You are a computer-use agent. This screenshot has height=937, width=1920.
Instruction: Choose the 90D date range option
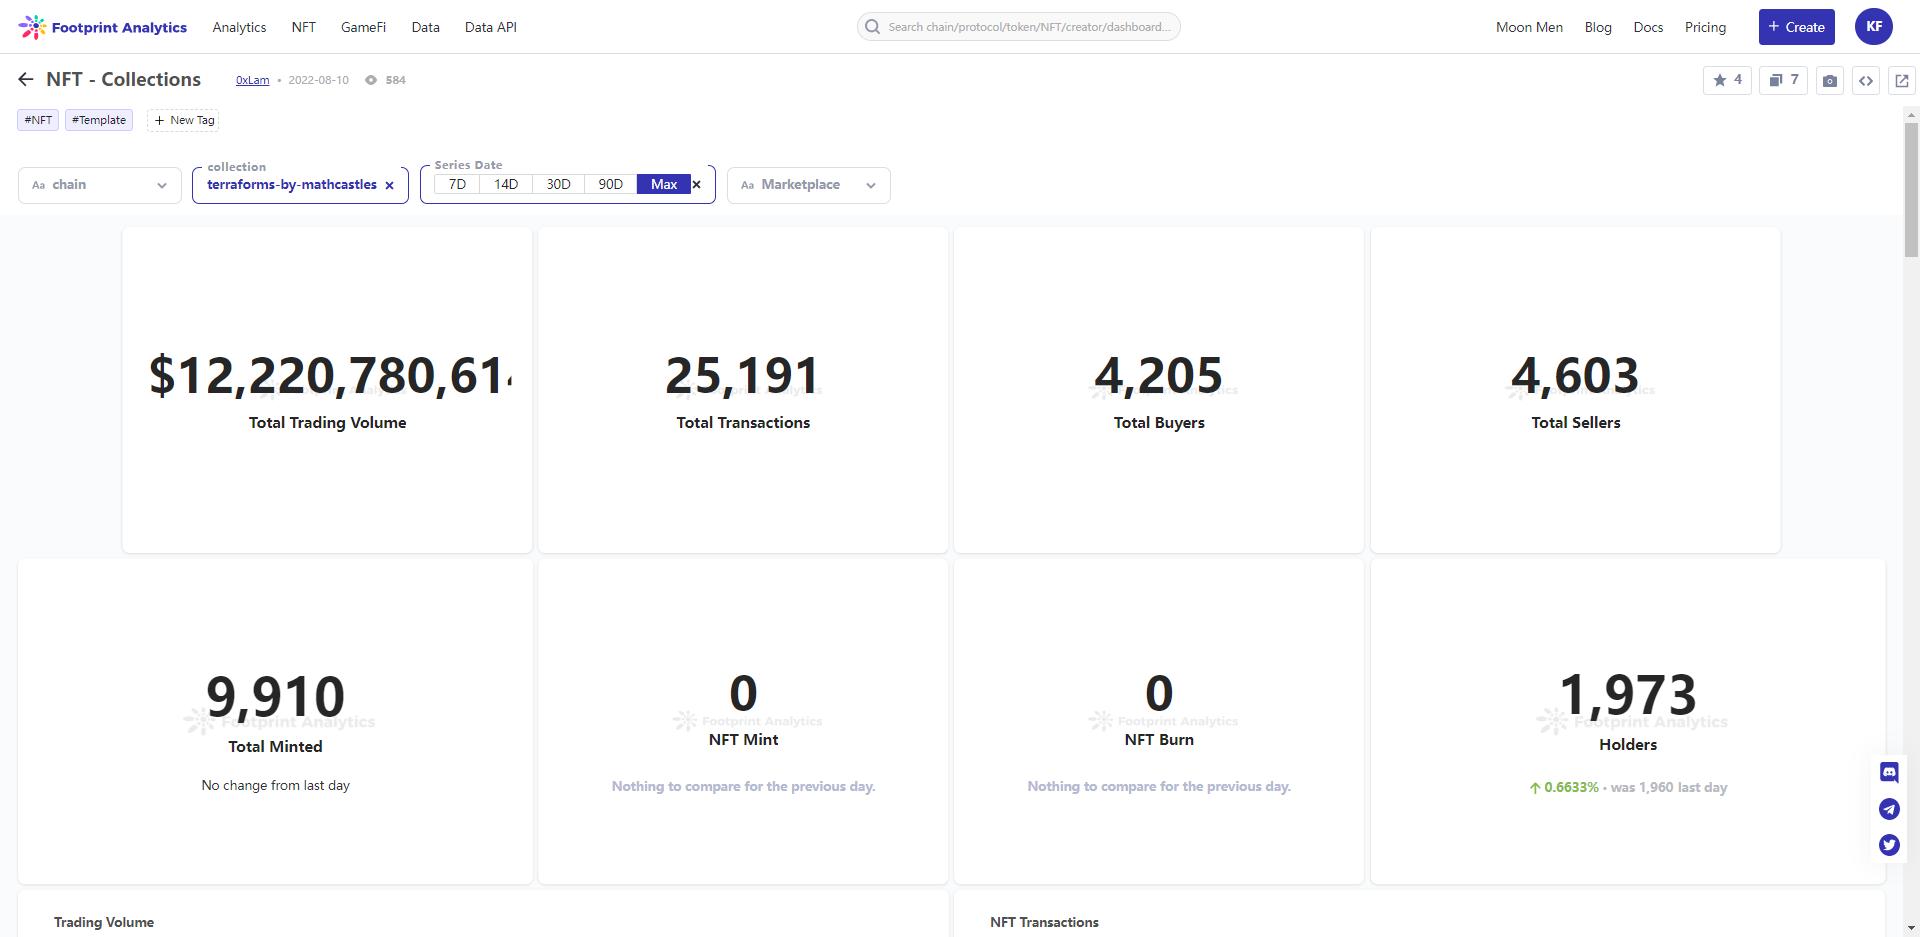[x=610, y=185]
